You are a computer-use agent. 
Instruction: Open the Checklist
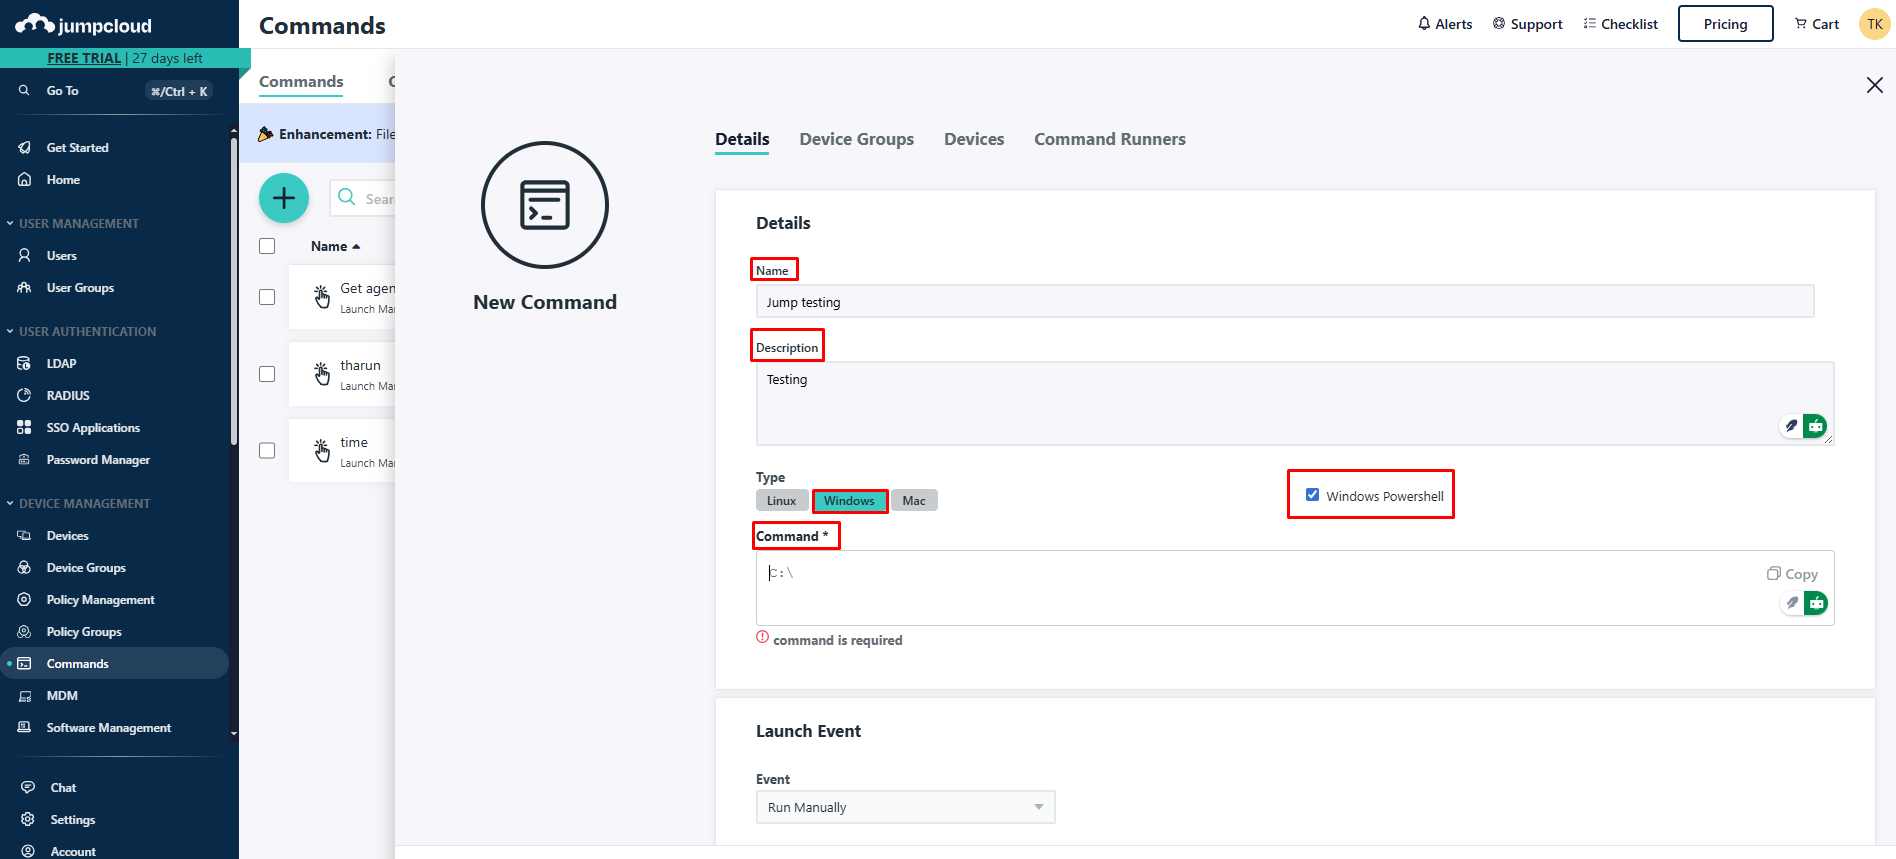(1620, 24)
